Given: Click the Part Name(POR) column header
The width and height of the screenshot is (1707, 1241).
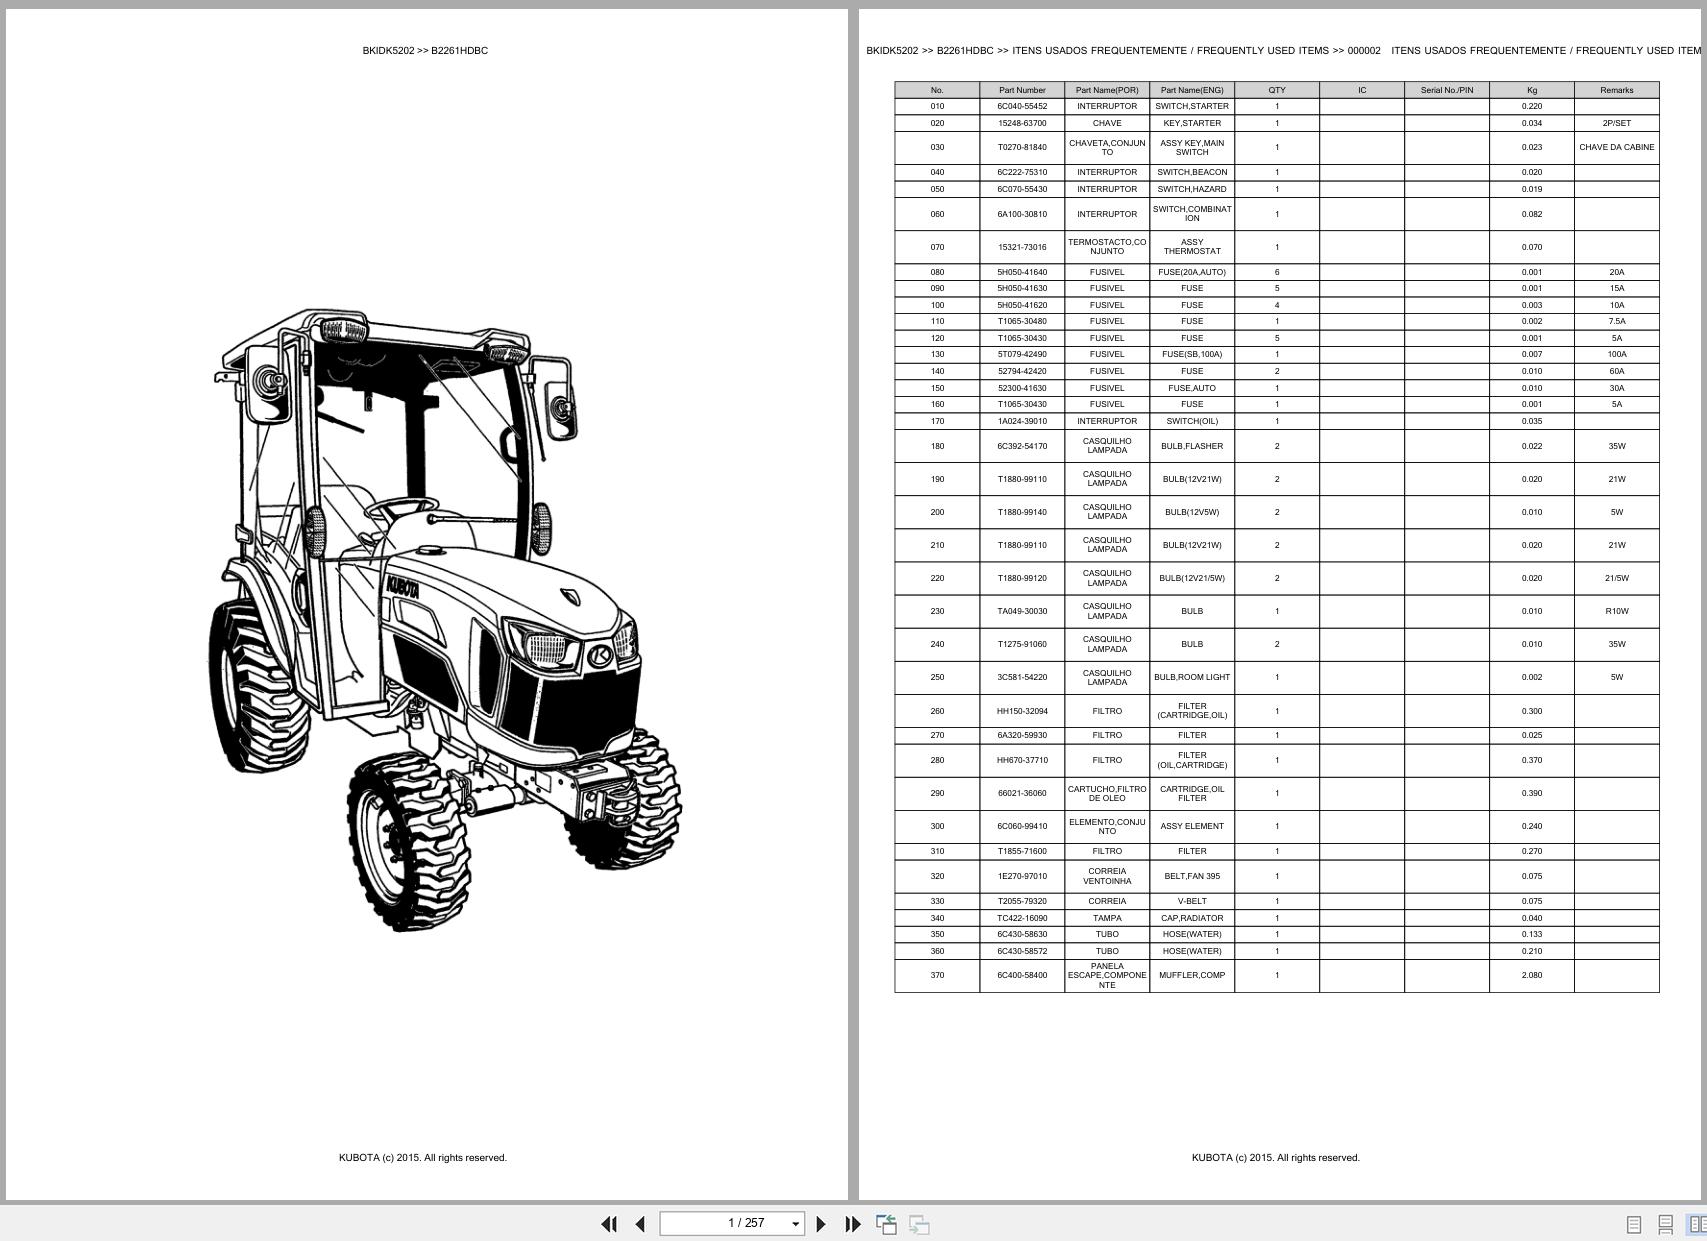Looking at the screenshot, I should tap(1107, 90).
